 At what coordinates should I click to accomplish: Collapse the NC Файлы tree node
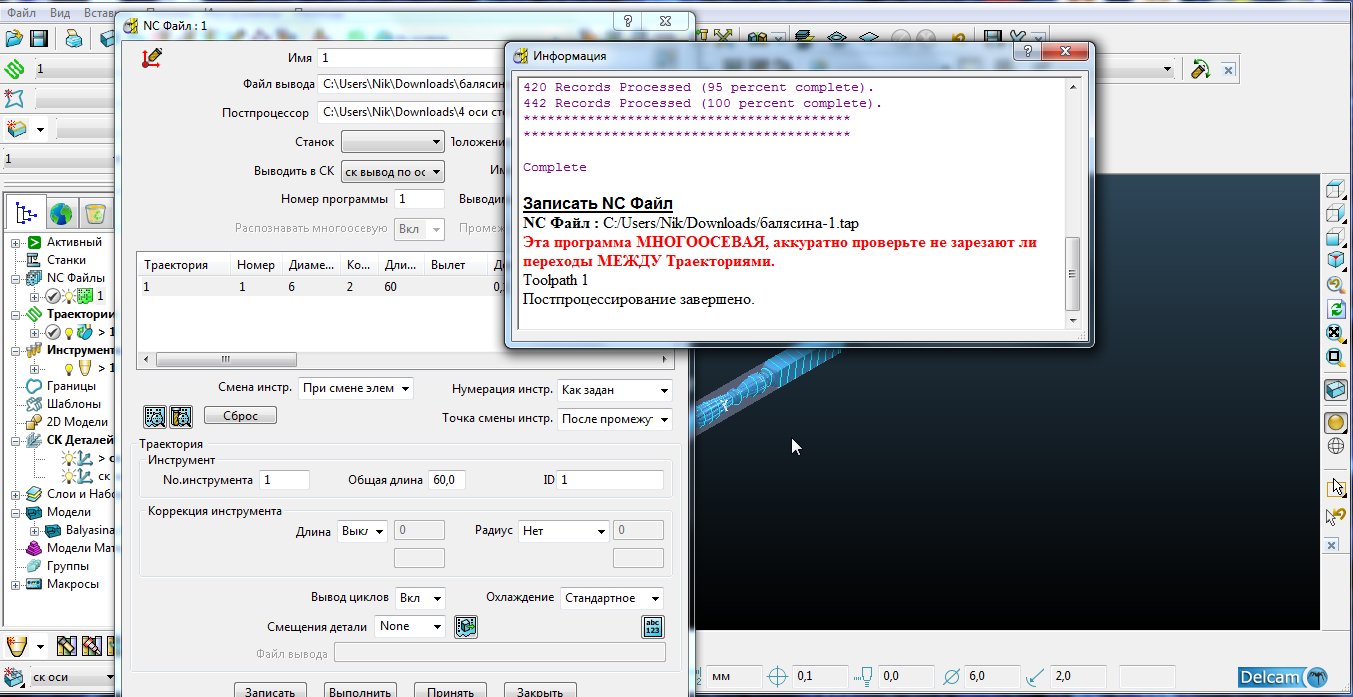pos(16,278)
